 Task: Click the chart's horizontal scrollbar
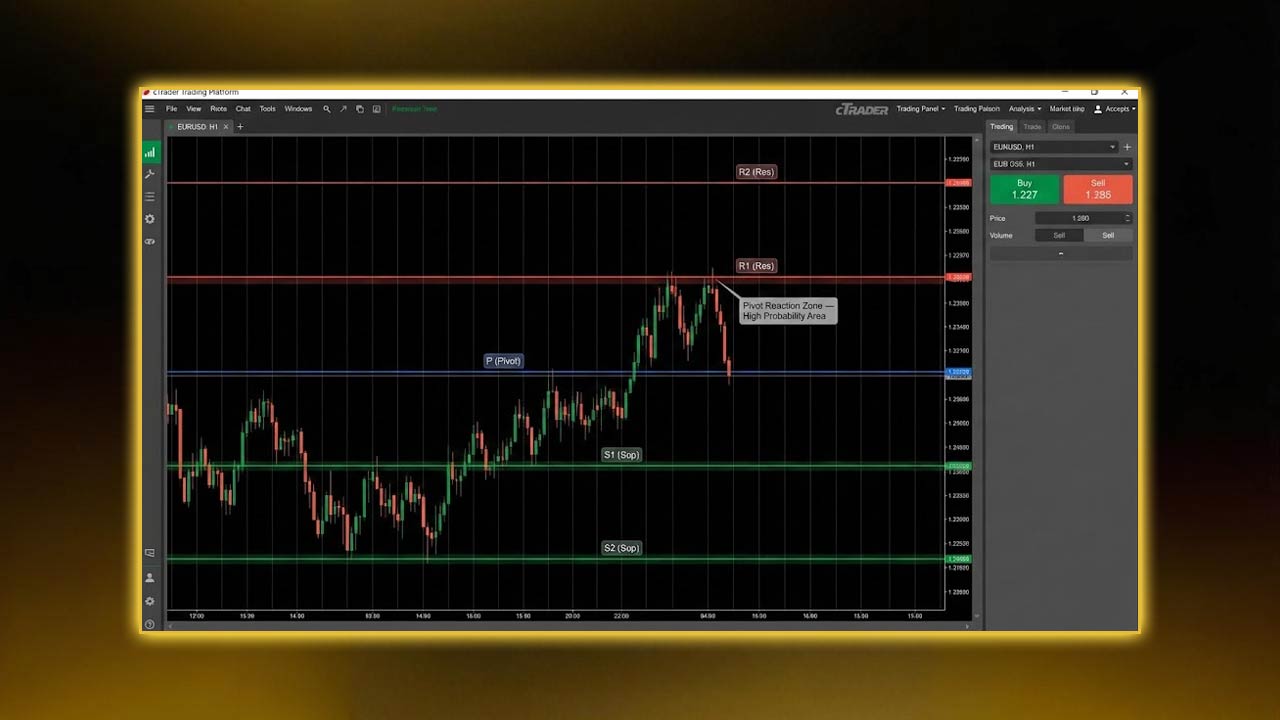567,626
